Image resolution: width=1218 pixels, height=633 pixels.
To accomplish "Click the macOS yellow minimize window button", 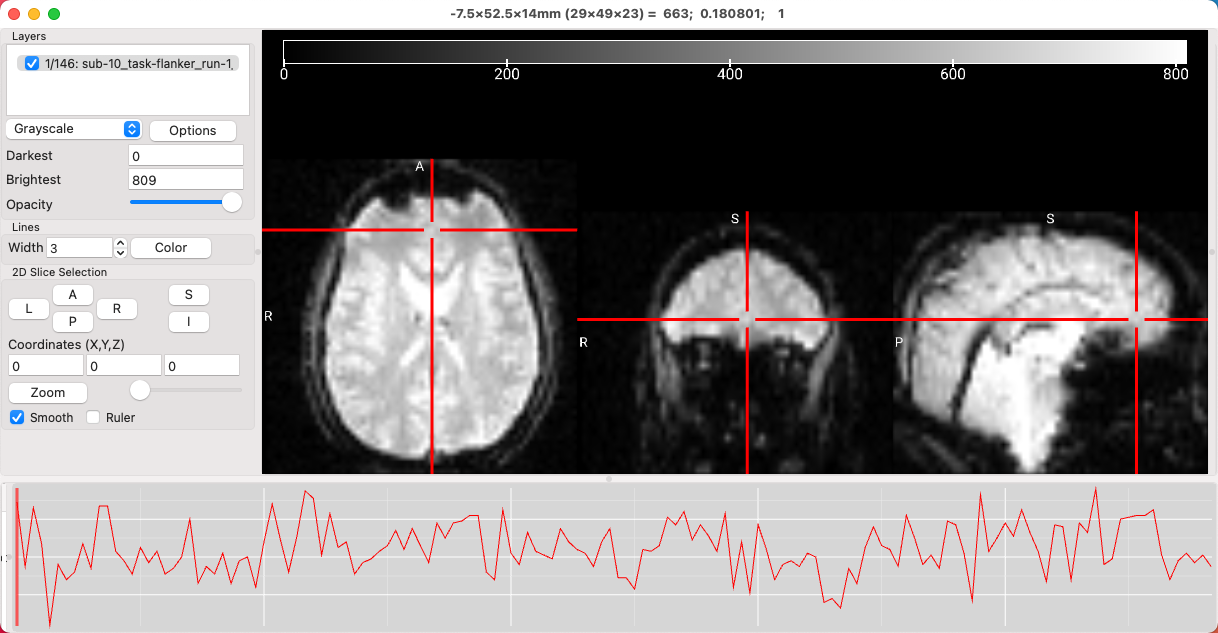I will pyautogui.click(x=34, y=14).
